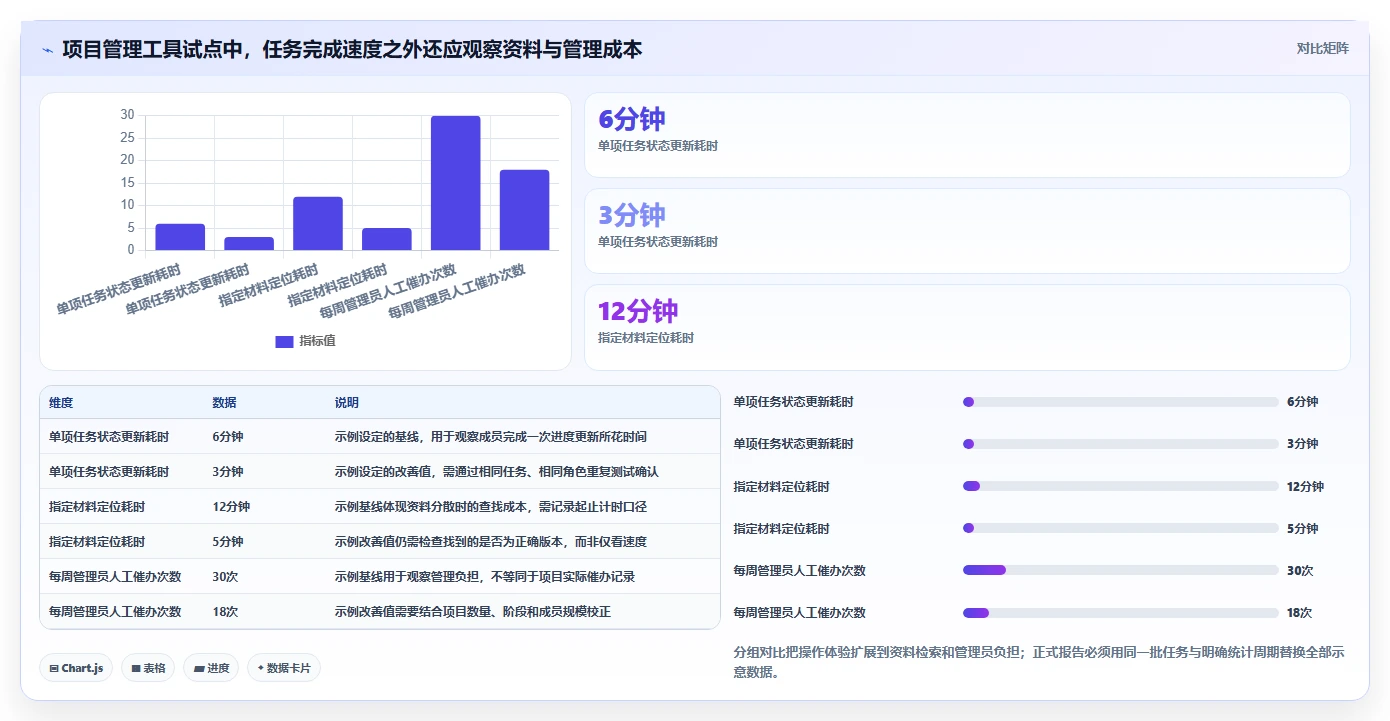Click the text 示例改善值仍需检查找到的是否为正确版本，而非仅看速度
The width and height of the screenshot is (1390, 721).
click(491, 541)
